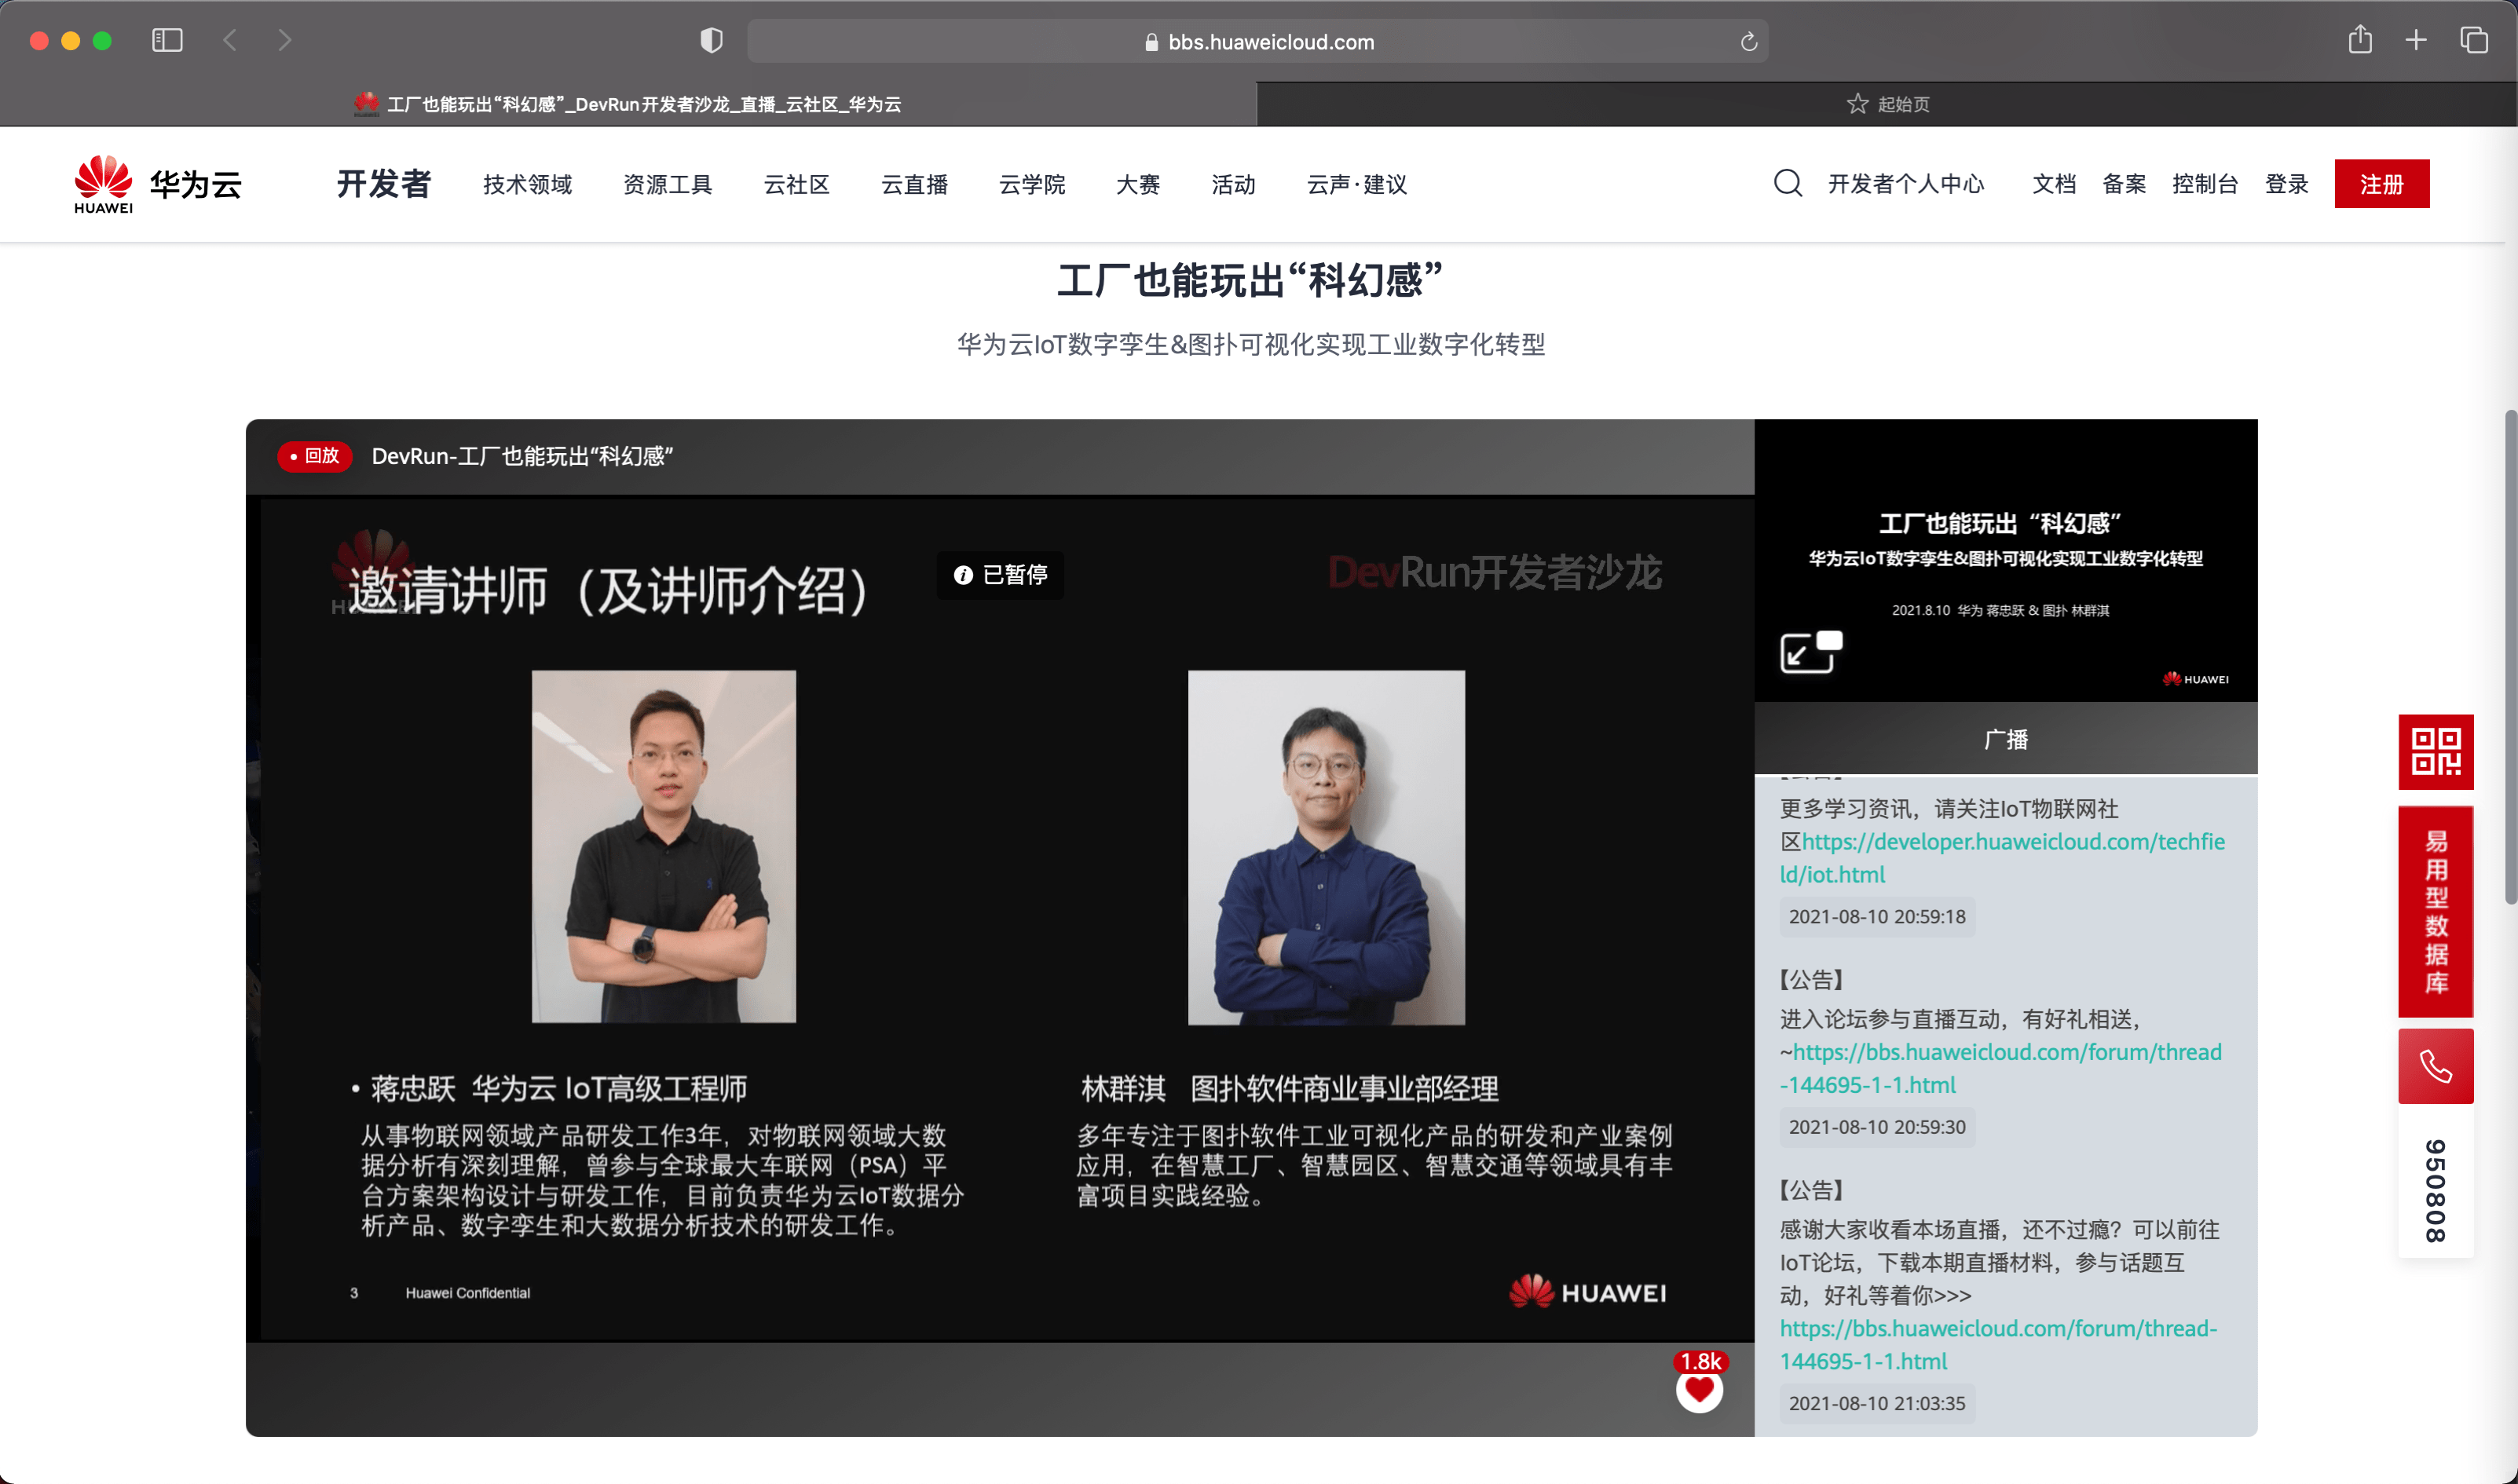Toggle the Safari sidebar button
2518x1484 pixels.
167,41
